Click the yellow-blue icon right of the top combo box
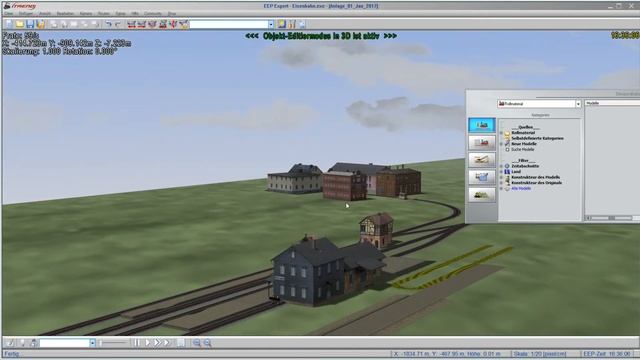 pos(282,24)
